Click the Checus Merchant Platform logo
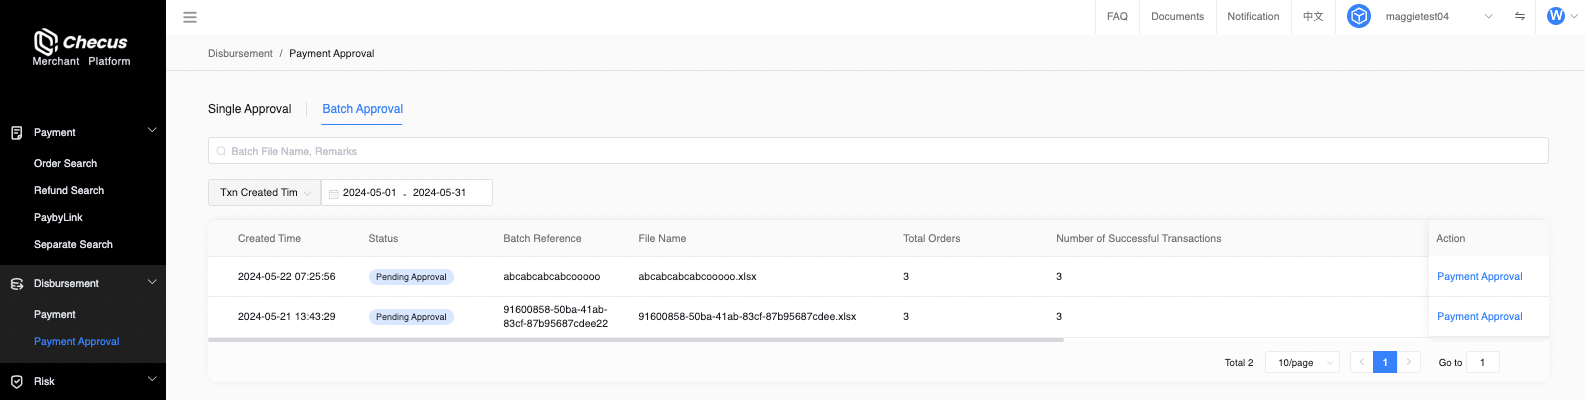This screenshot has width=1585, height=400. click(81, 47)
